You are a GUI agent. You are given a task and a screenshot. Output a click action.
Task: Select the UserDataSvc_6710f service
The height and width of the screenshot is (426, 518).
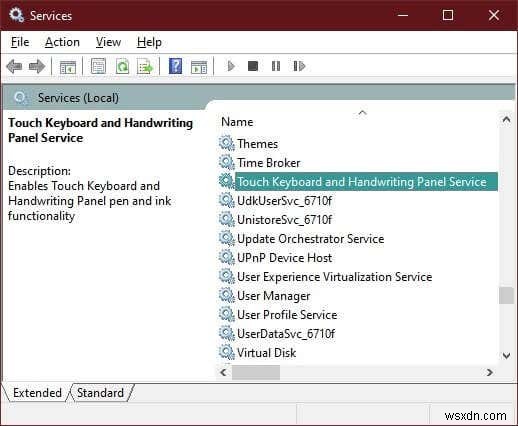pyautogui.click(x=286, y=334)
